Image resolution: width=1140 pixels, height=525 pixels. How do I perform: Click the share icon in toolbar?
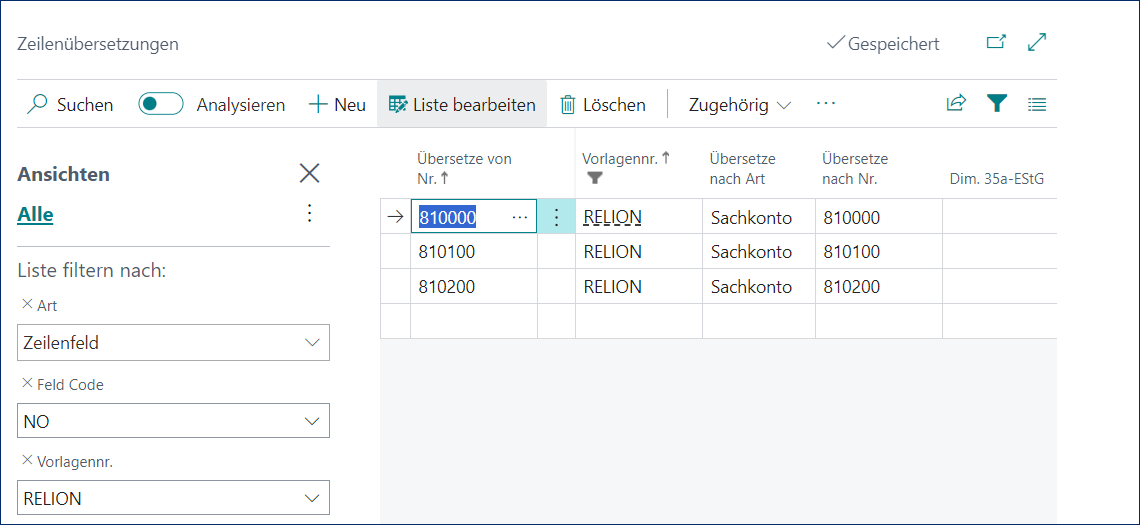[x=955, y=104]
